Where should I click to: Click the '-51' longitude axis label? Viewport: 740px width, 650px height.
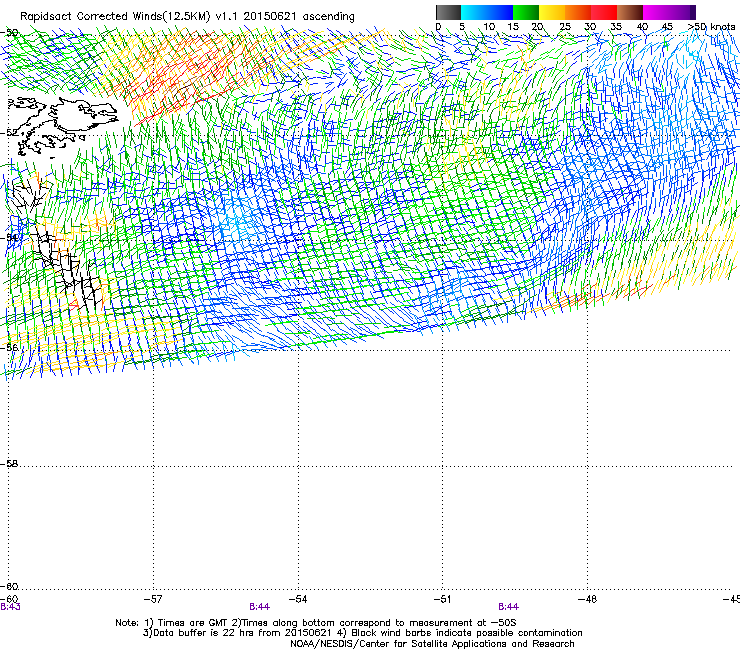(x=442, y=599)
